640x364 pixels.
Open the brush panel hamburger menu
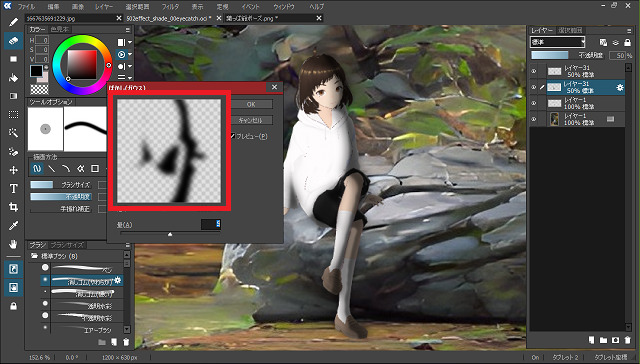tap(127, 245)
